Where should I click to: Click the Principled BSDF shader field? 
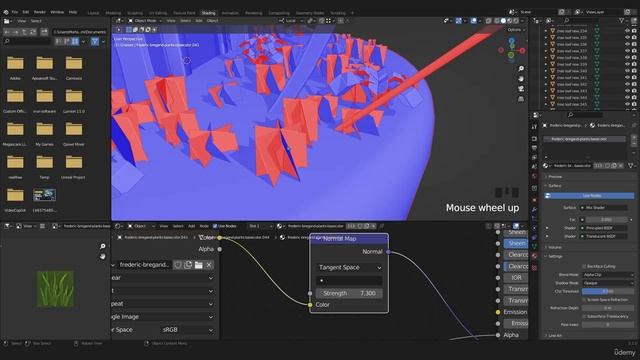(604, 228)
